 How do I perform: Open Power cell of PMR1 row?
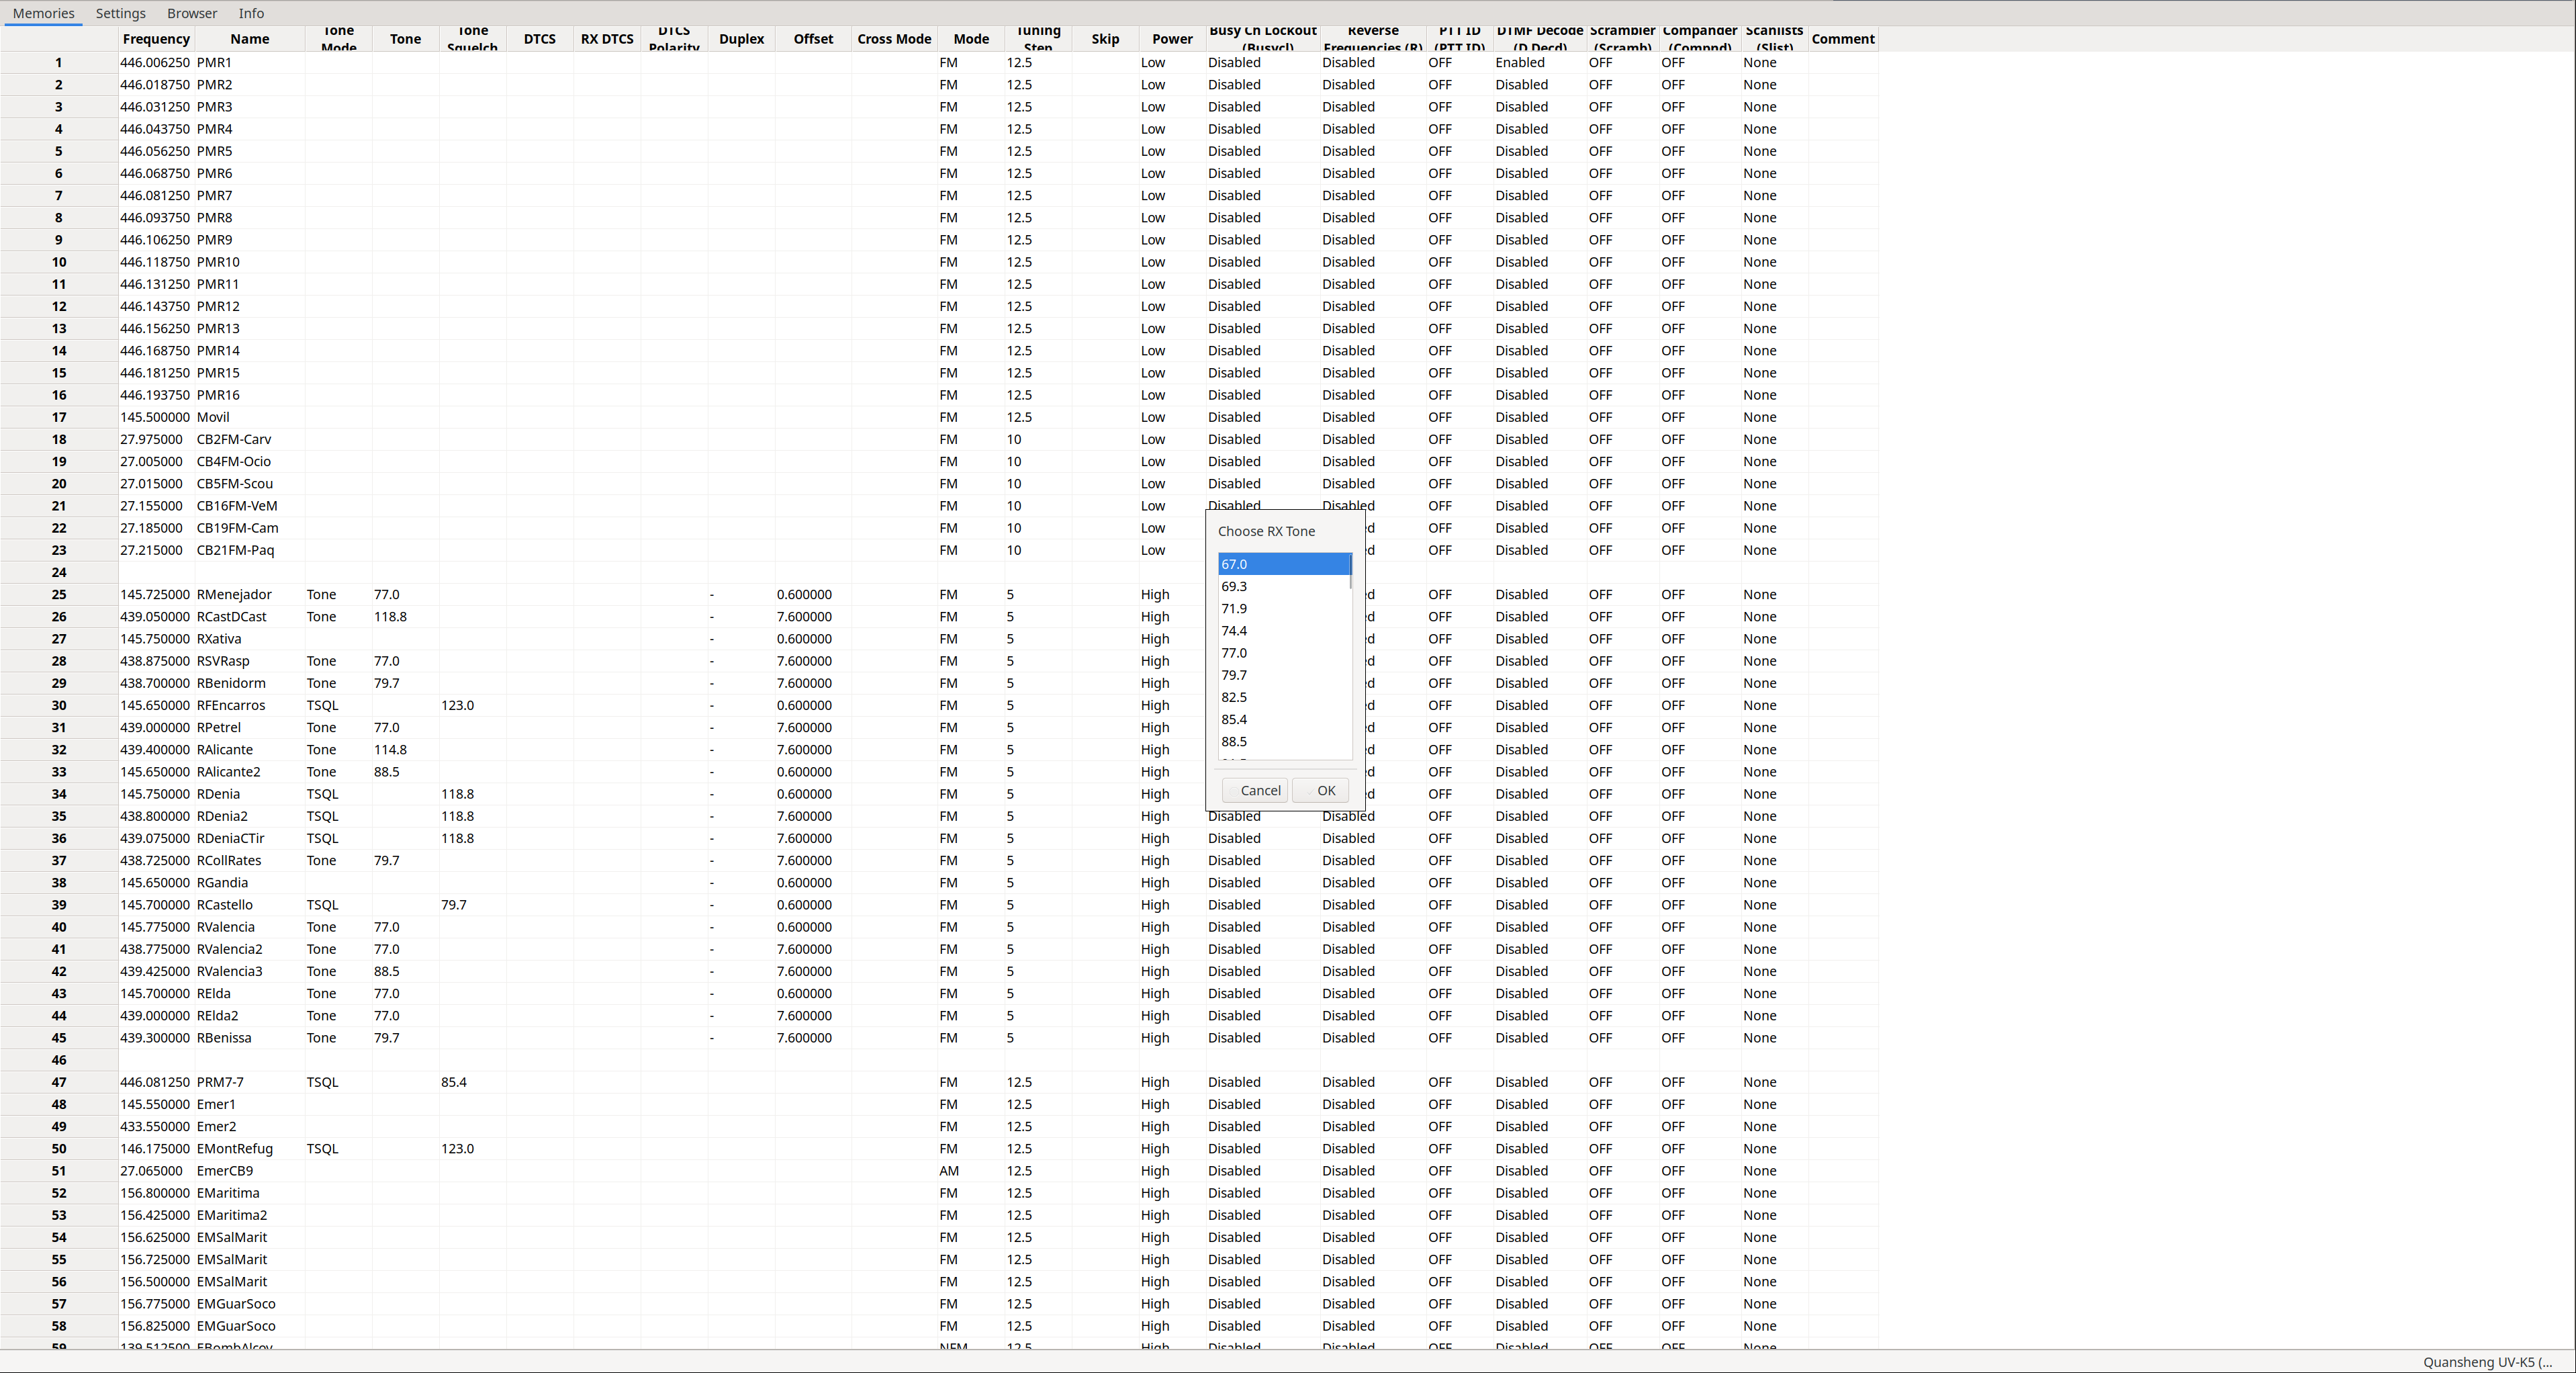click(x=1171, y=62)
